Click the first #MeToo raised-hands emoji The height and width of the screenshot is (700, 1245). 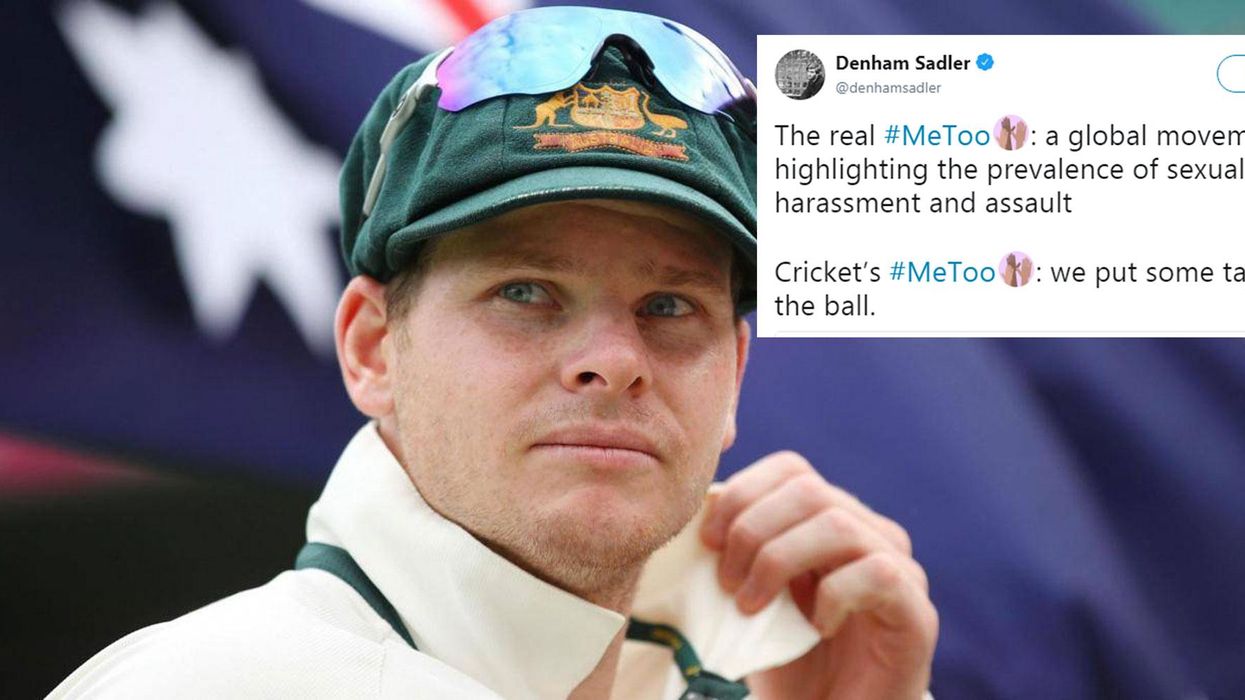[x=1011, y=133]
